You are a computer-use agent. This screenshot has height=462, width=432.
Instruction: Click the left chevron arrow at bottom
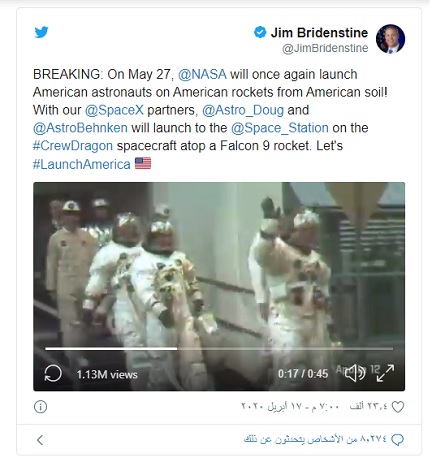point(40,440)
